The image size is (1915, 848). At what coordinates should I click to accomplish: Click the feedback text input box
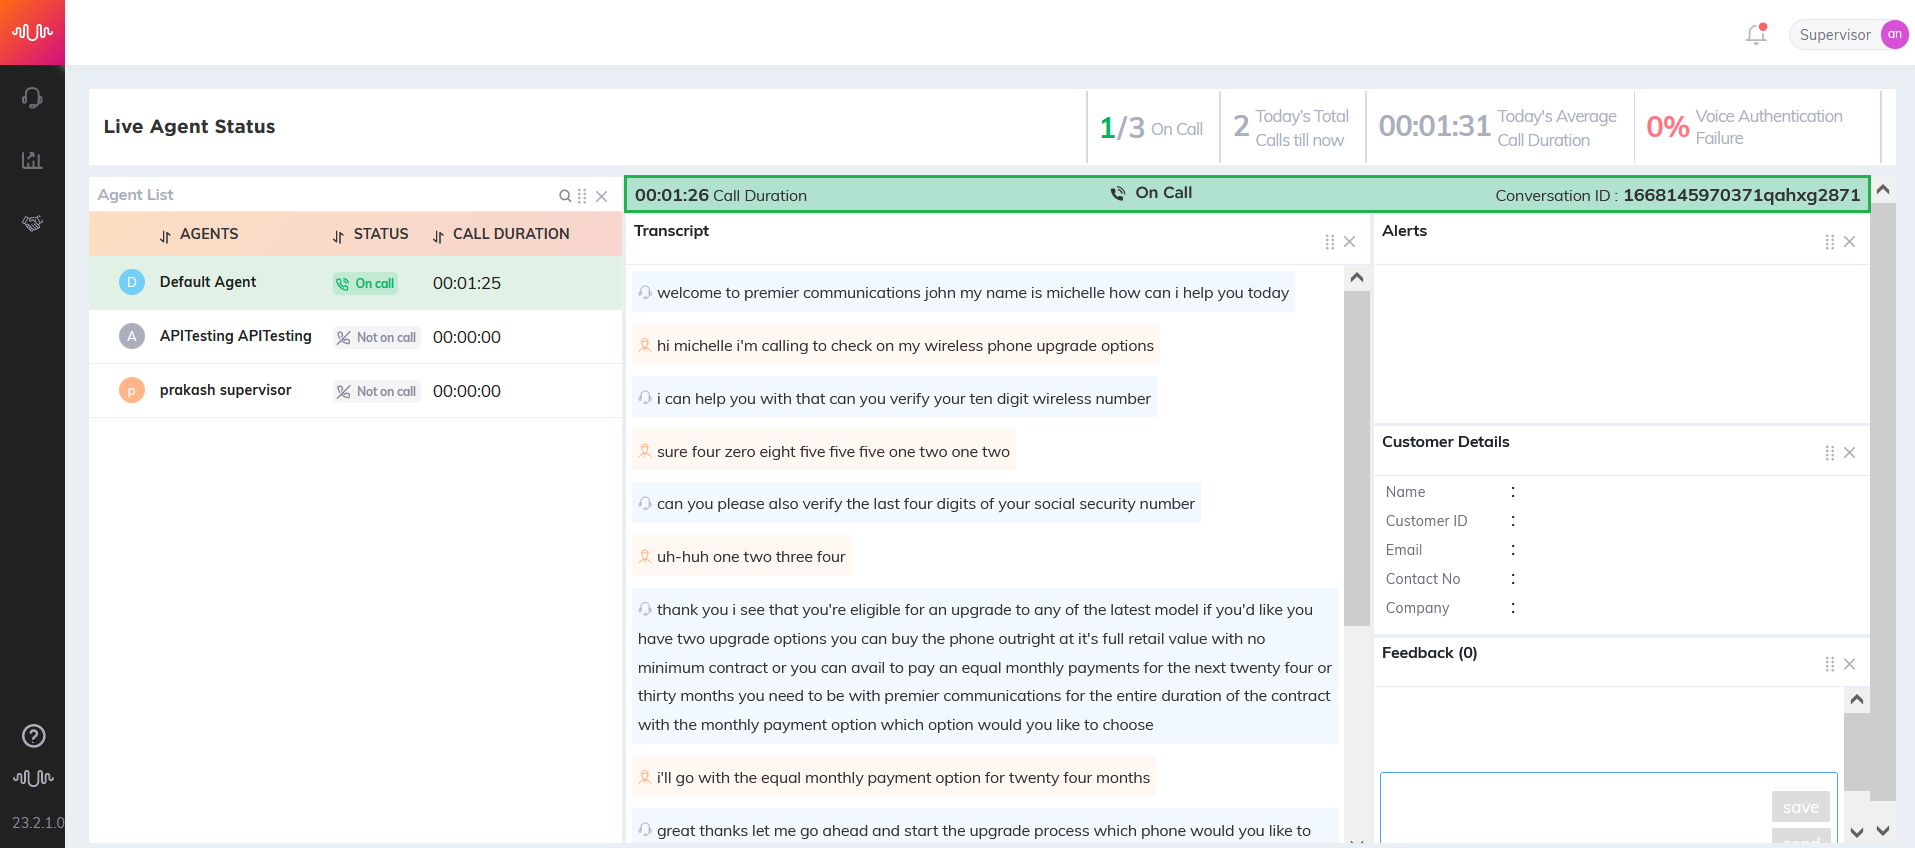(1609, 808)
